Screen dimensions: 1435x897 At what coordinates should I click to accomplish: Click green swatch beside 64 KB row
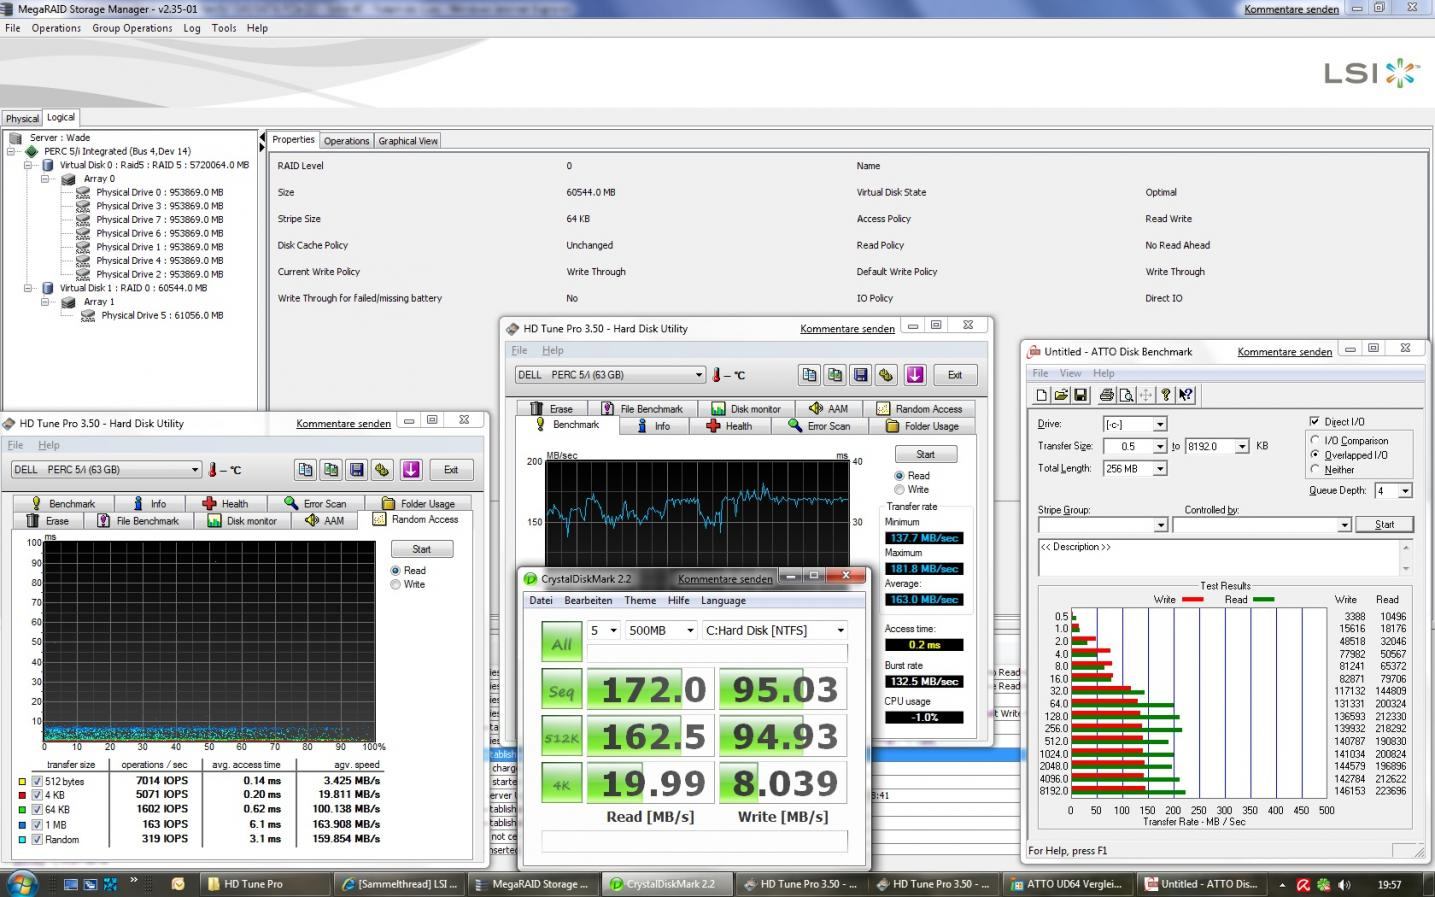point(22,810)
